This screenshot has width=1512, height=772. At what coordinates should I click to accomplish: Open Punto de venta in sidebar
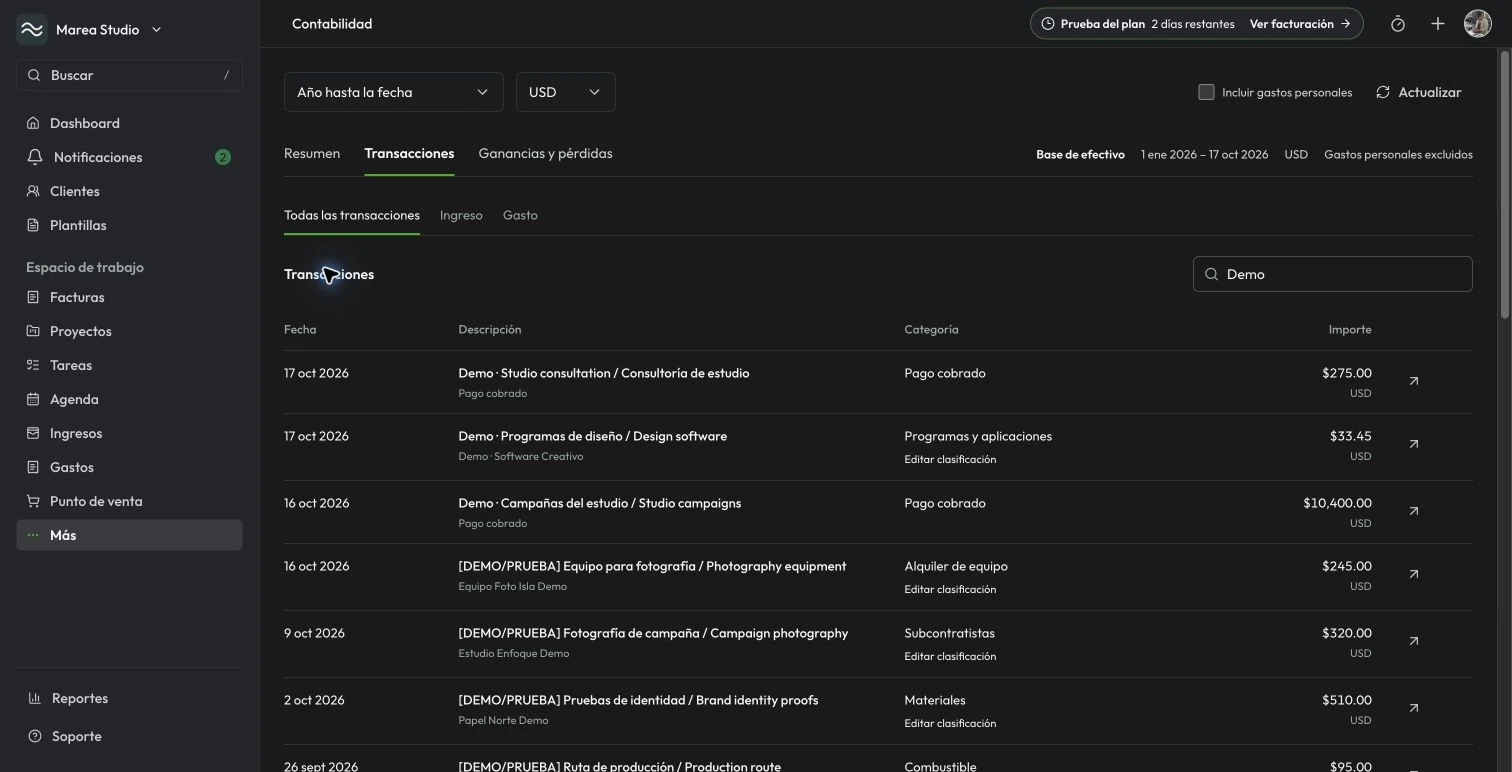click(129, 501)
